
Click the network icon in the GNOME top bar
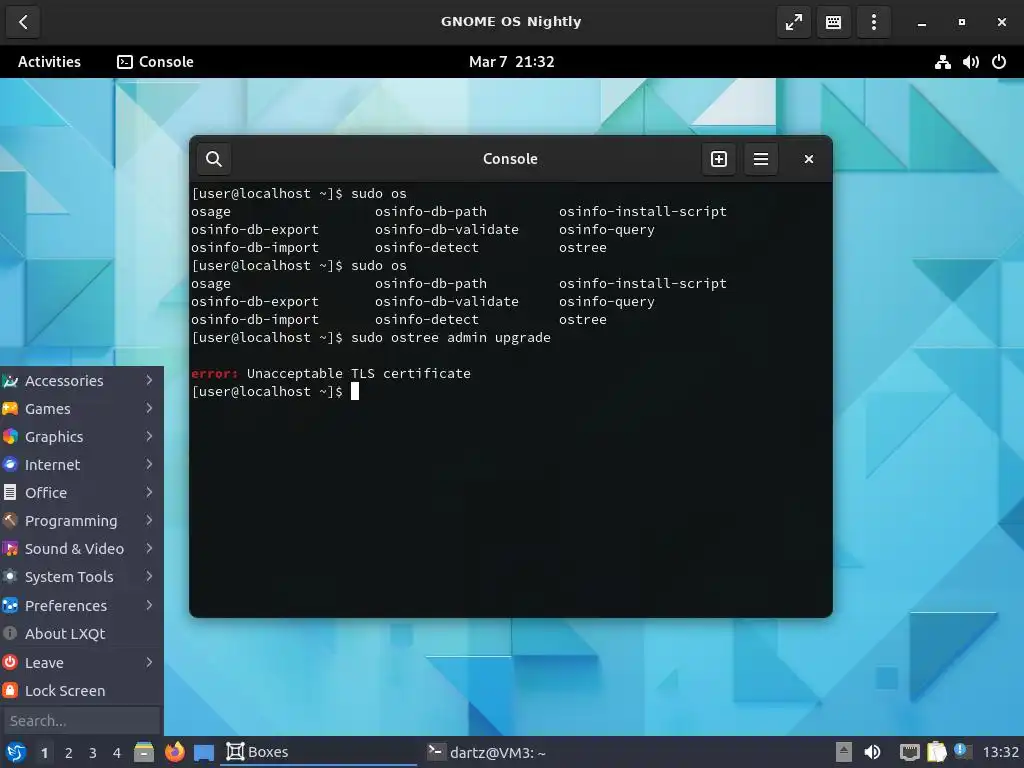942,62
